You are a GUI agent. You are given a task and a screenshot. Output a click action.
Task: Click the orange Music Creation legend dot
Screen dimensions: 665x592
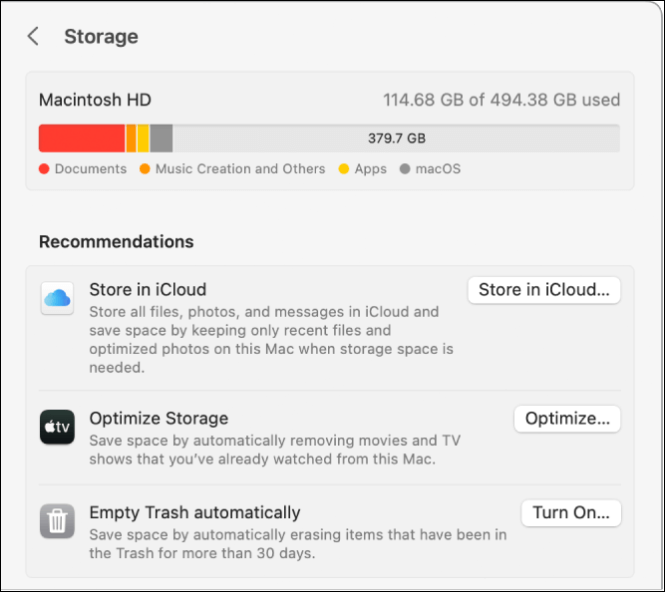[145, 169]
